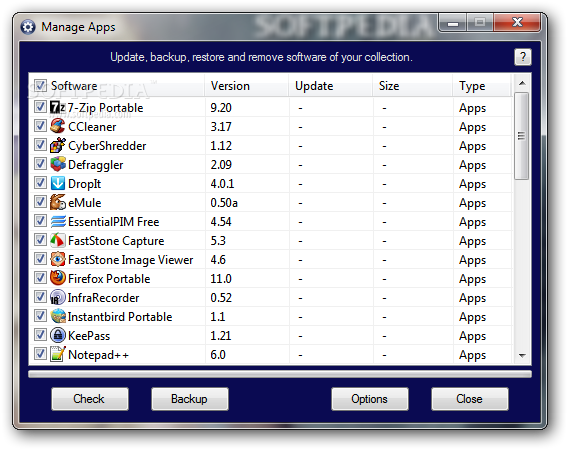Click the scrollbar down arrow
Screen dimensions: 568x450
click(522, 356)
